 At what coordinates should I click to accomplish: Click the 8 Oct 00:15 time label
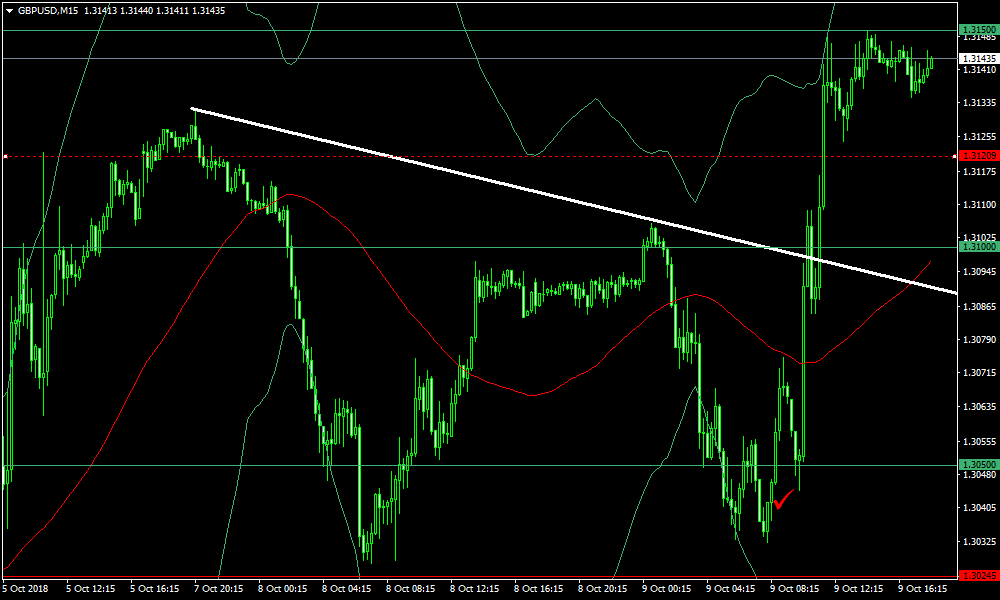[283, 589]
